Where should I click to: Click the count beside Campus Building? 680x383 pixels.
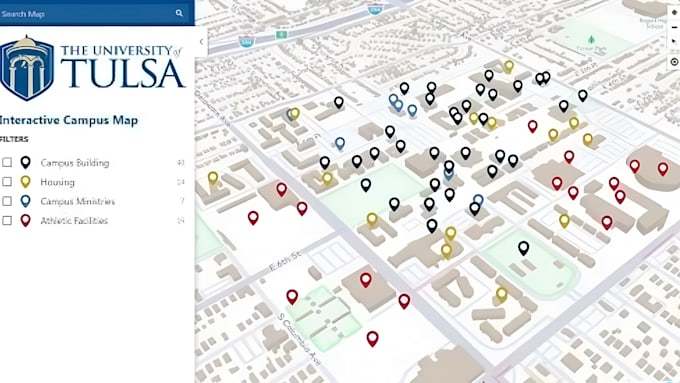tap(181, 163)
